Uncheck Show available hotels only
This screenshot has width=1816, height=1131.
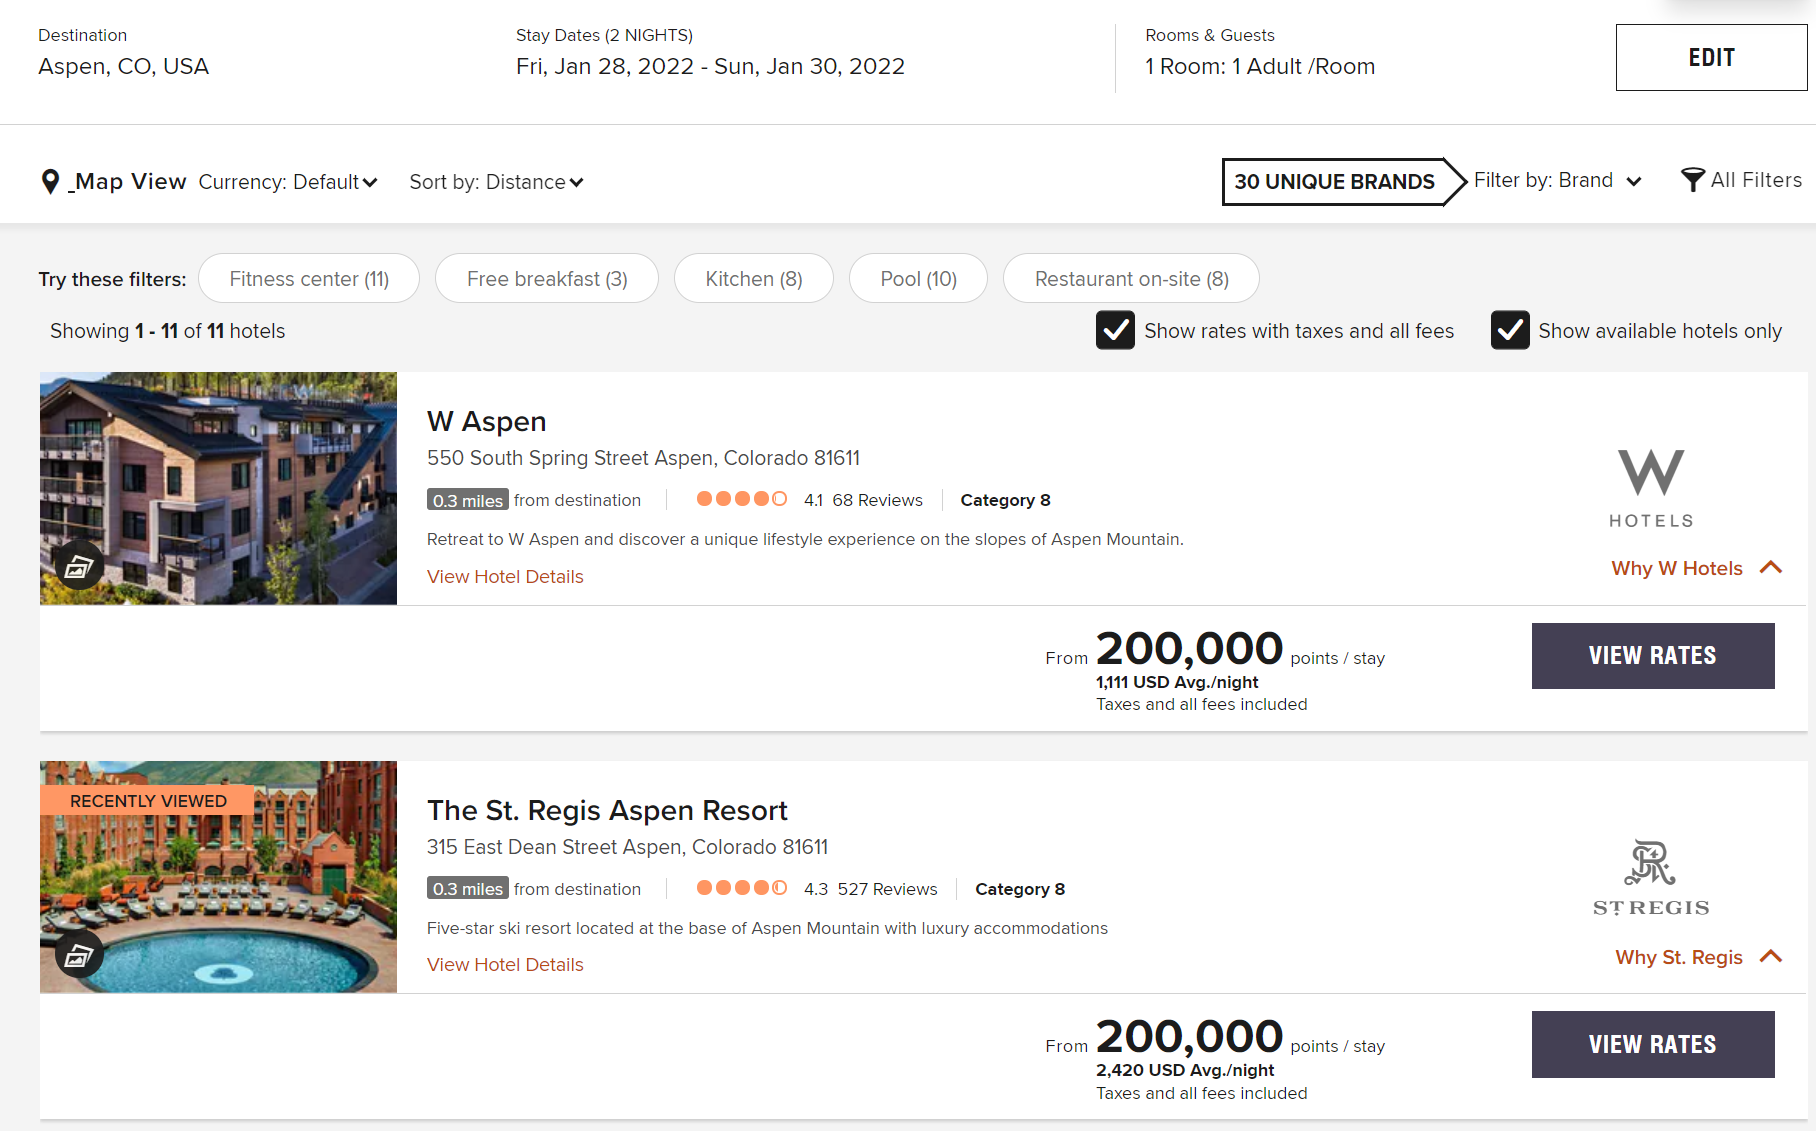(x=1510, y=331)
